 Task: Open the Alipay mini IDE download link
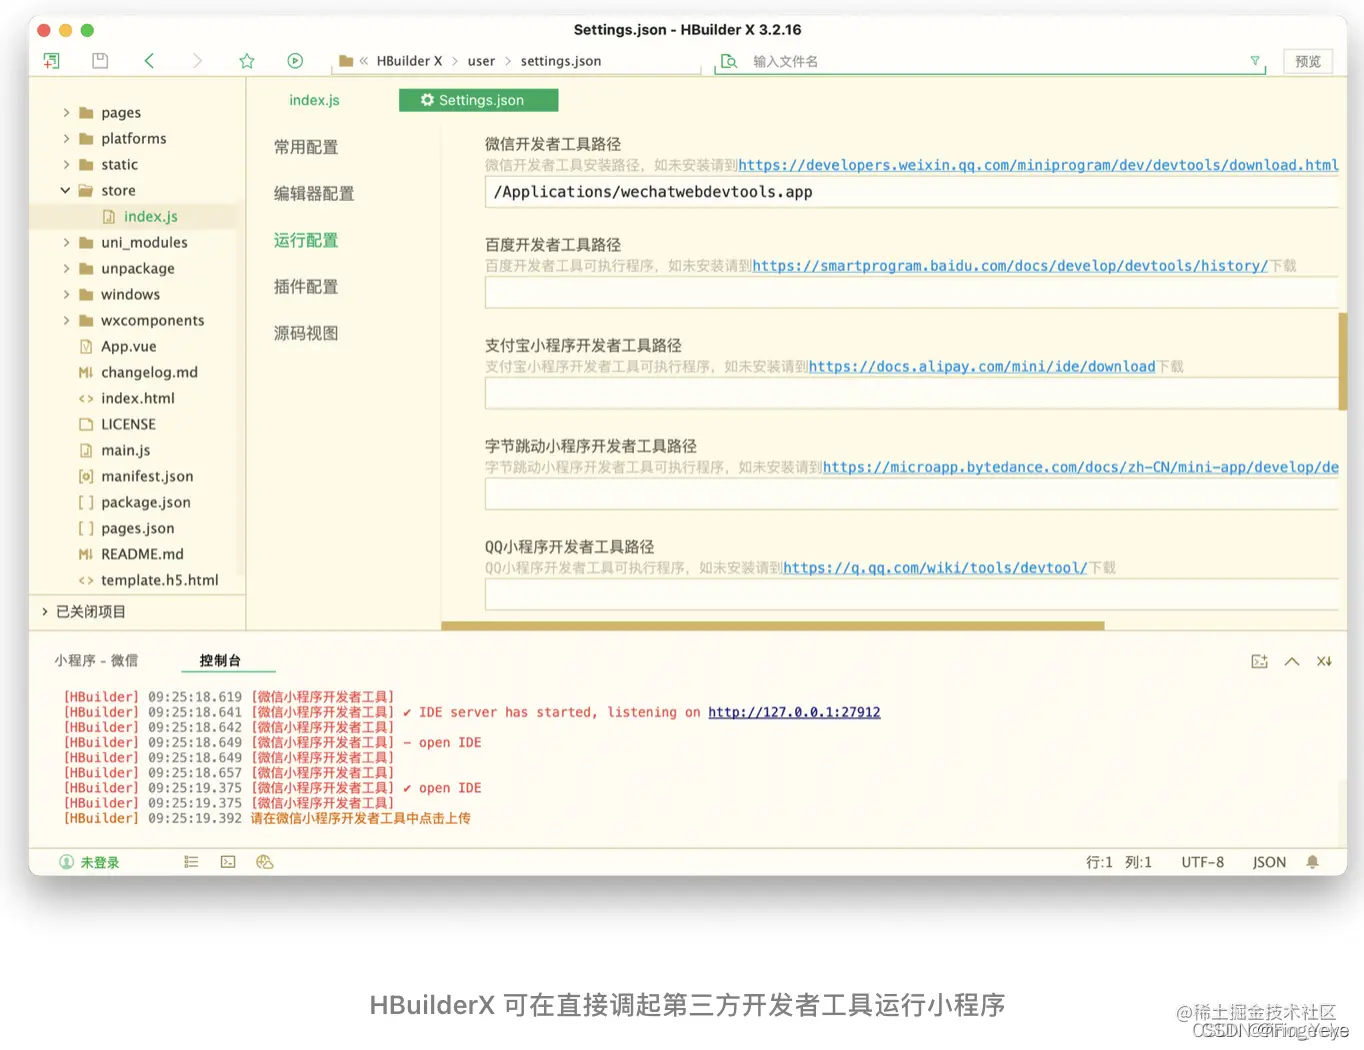pyautogui.click(x=982, y=367)
